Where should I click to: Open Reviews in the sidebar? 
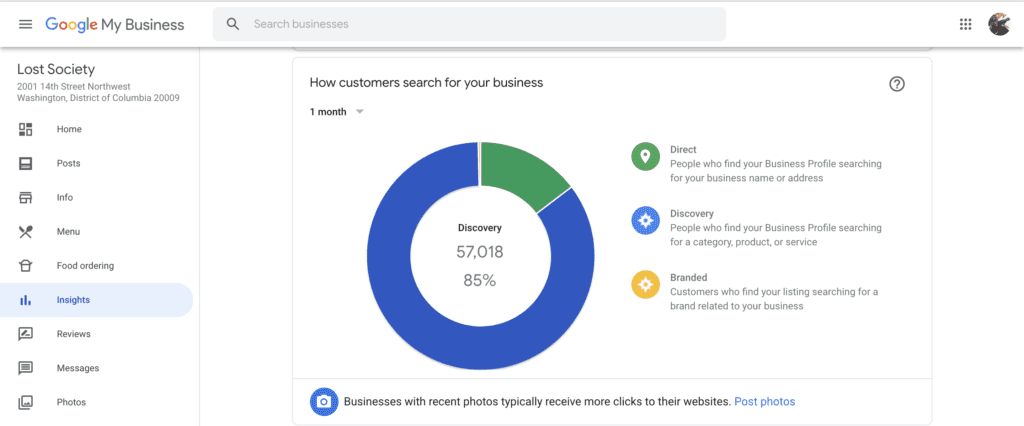[x=73, y=334]
